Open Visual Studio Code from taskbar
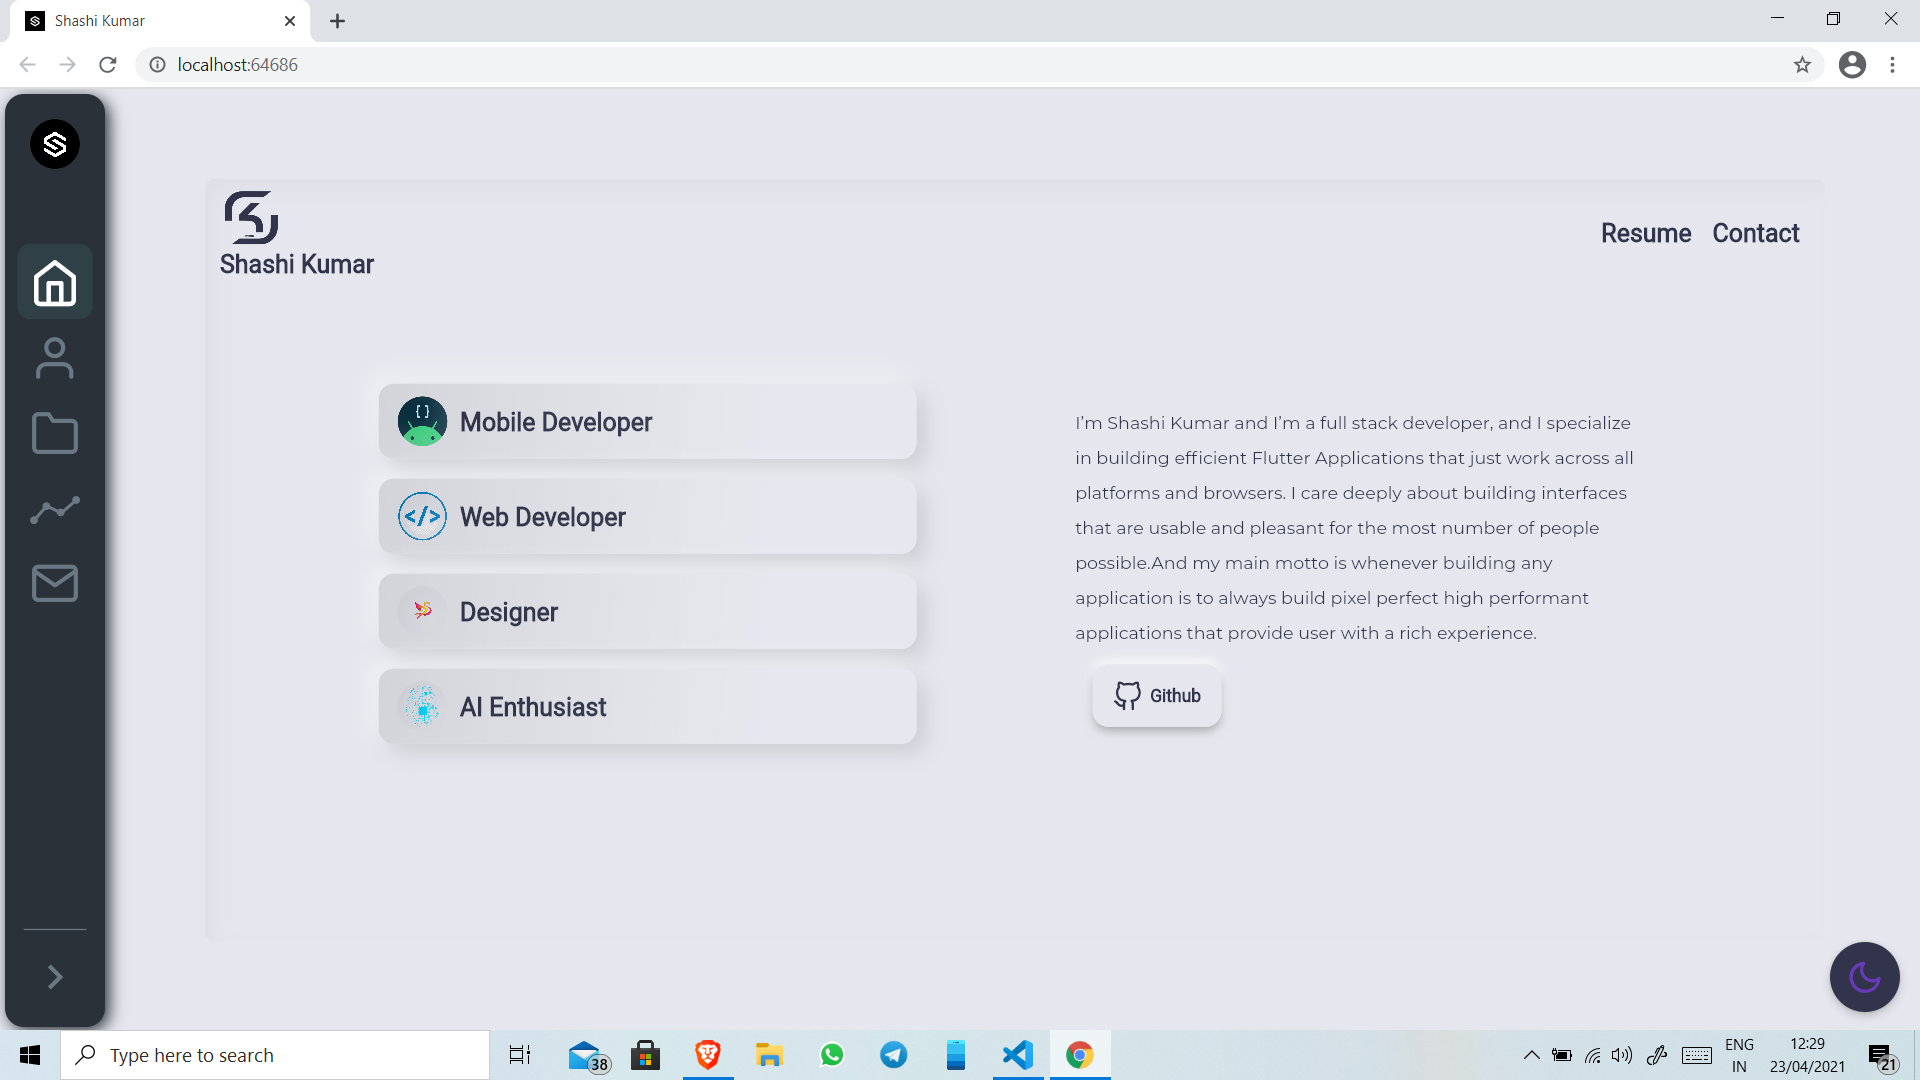 (x=1018, y=1055)
